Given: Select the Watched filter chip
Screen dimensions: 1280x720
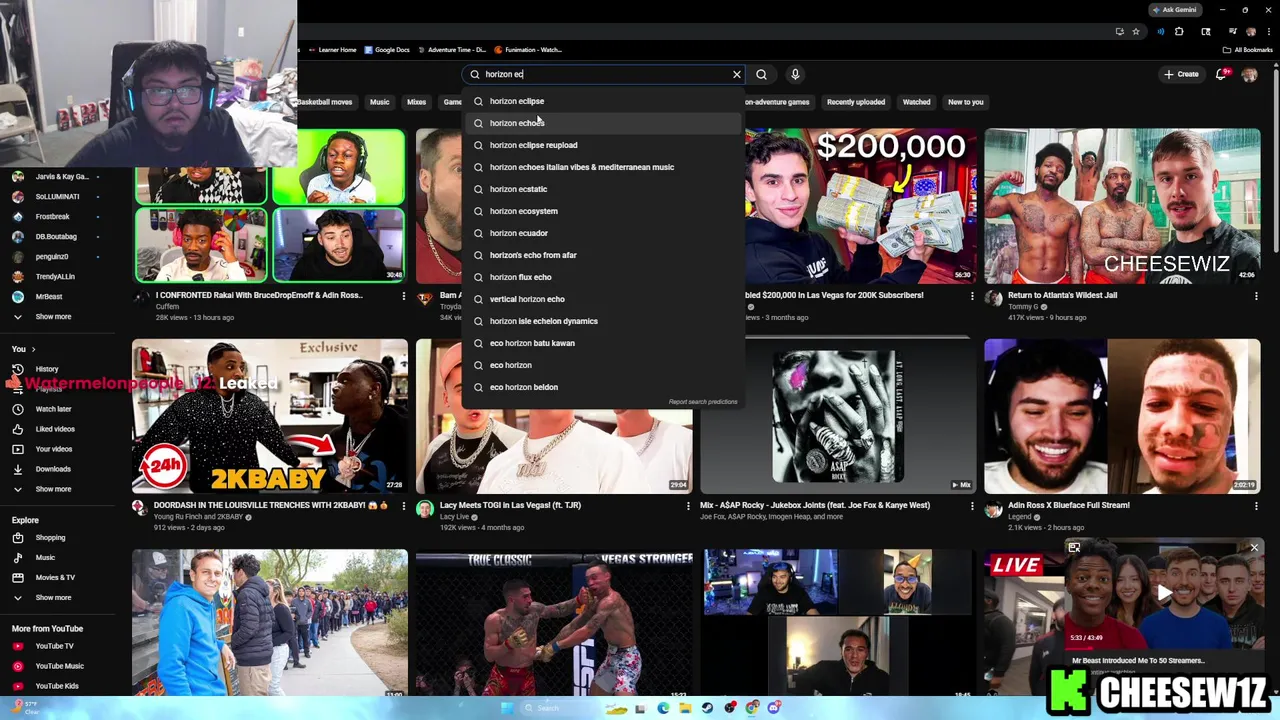Looking at the screenshot, I should (x=916, y=102).
